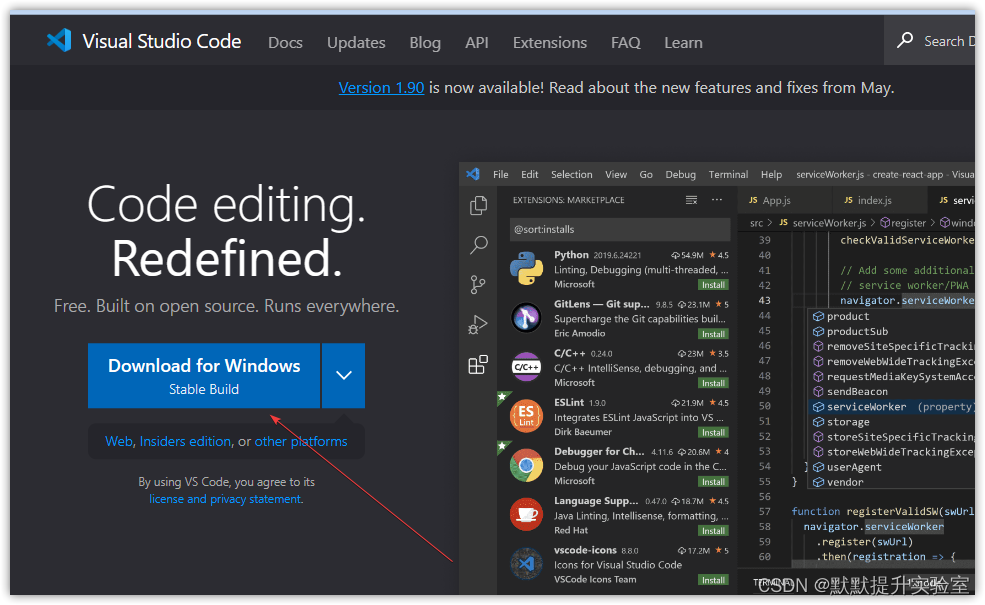Open the Docs nav item
This screenshot has width=985, height=605.
pyautogui.click(x=285, y=43)
